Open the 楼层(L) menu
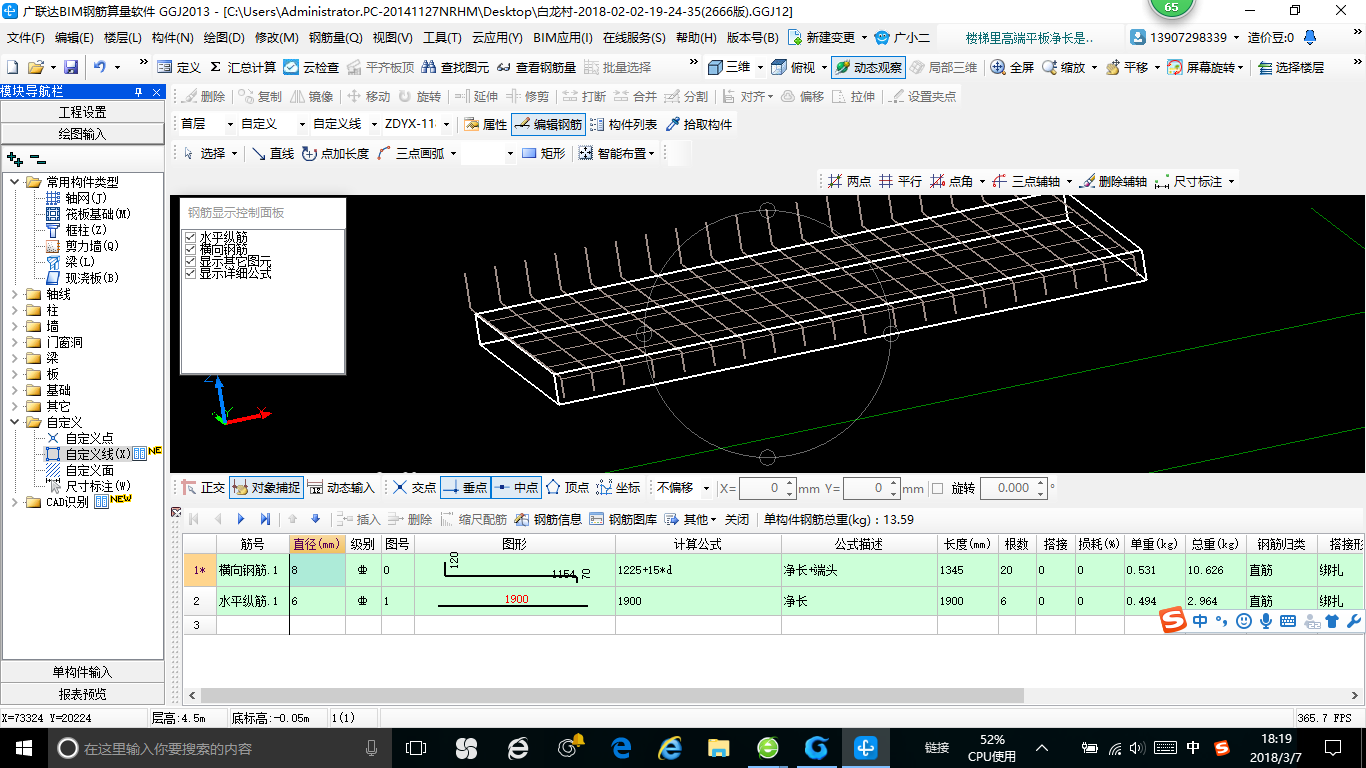1366x768 pixels. [x=123, y=38]
